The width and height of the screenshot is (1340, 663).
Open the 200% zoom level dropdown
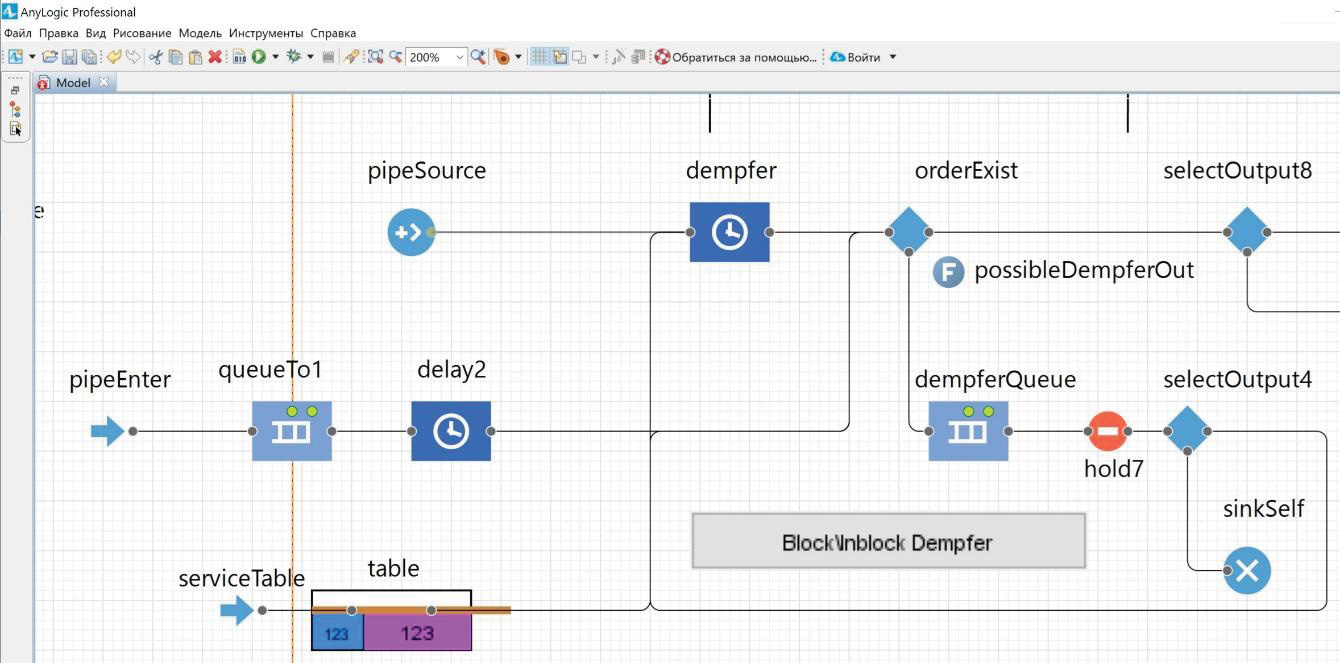pyautogui.click(x=460, y=57)
